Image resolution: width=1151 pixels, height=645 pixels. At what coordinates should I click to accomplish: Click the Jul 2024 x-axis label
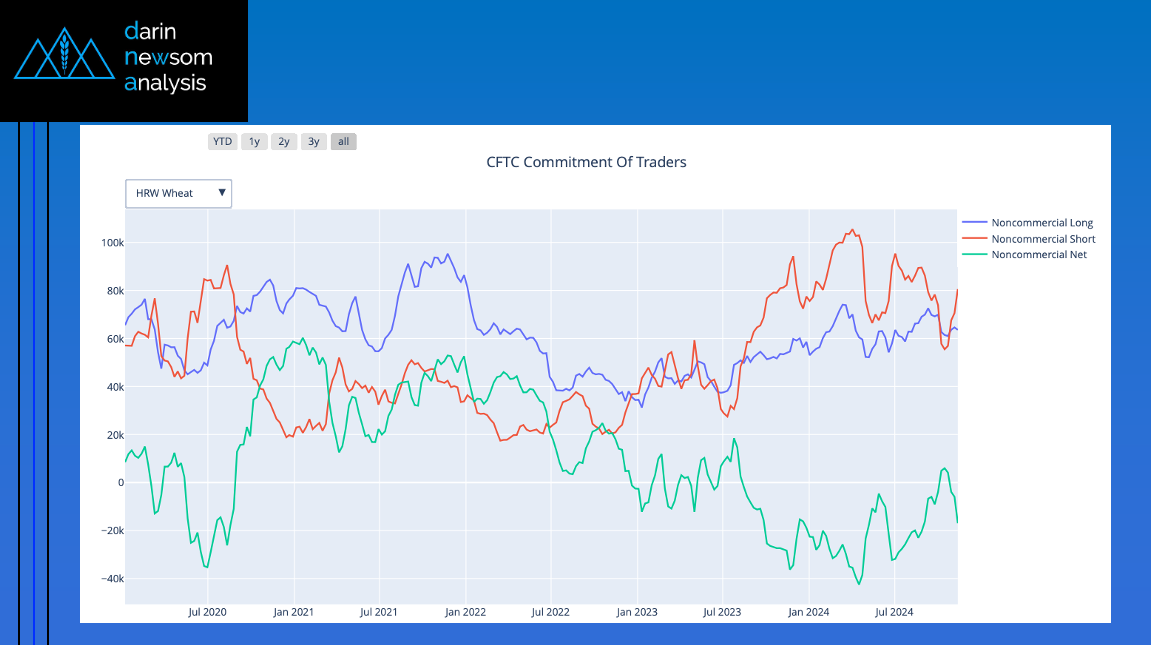(894, 612)
